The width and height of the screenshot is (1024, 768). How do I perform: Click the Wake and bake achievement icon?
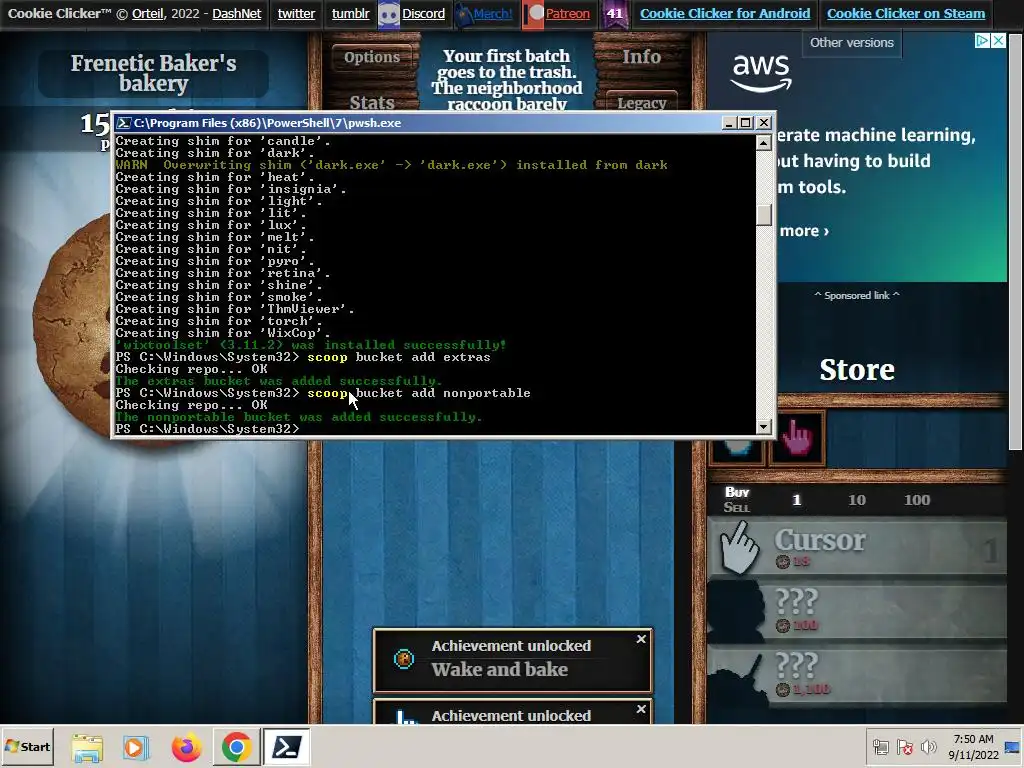[x=404, y=659]
